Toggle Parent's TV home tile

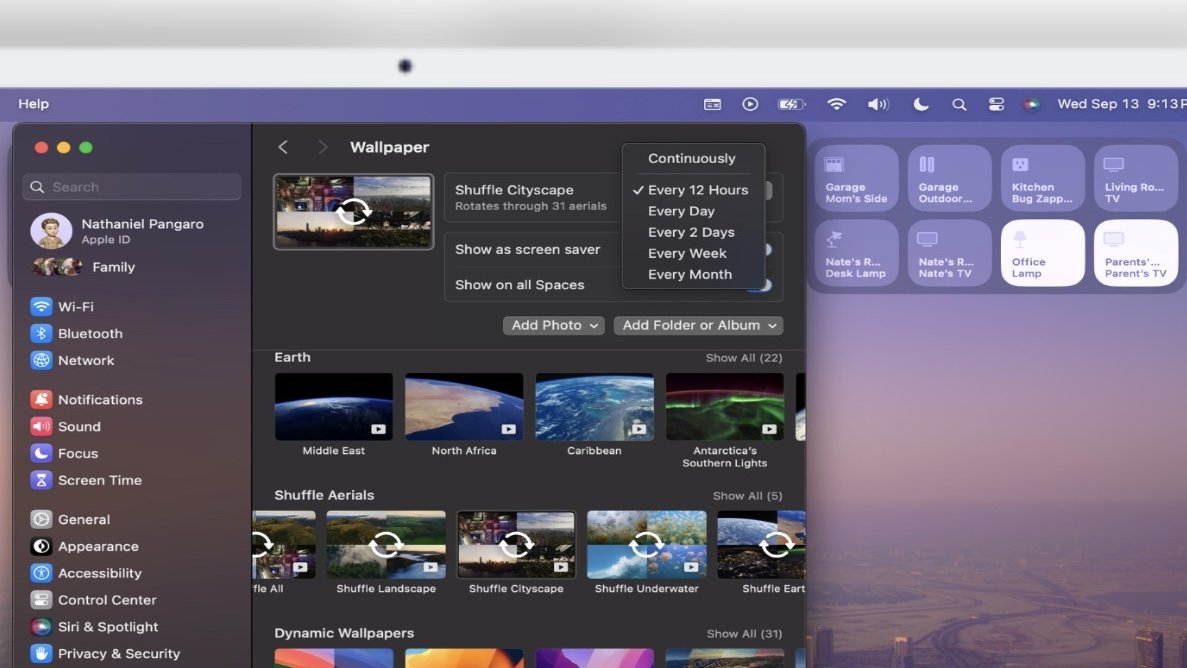(x=1135, y=253)
